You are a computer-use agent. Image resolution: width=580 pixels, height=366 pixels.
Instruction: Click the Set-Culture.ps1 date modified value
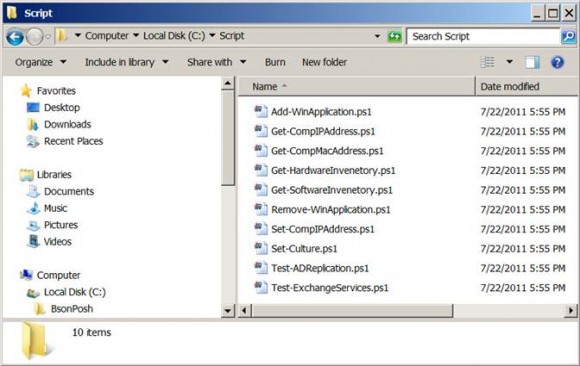(523, 248)
